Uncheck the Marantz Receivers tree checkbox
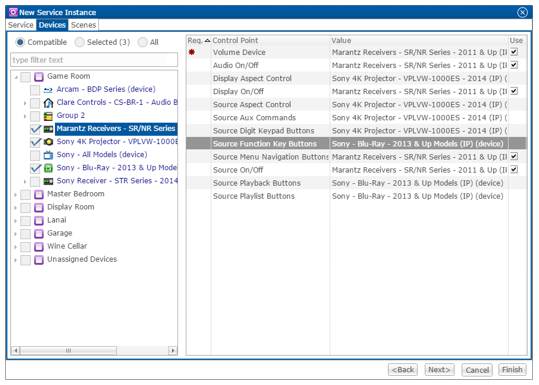 pos(35,129)
